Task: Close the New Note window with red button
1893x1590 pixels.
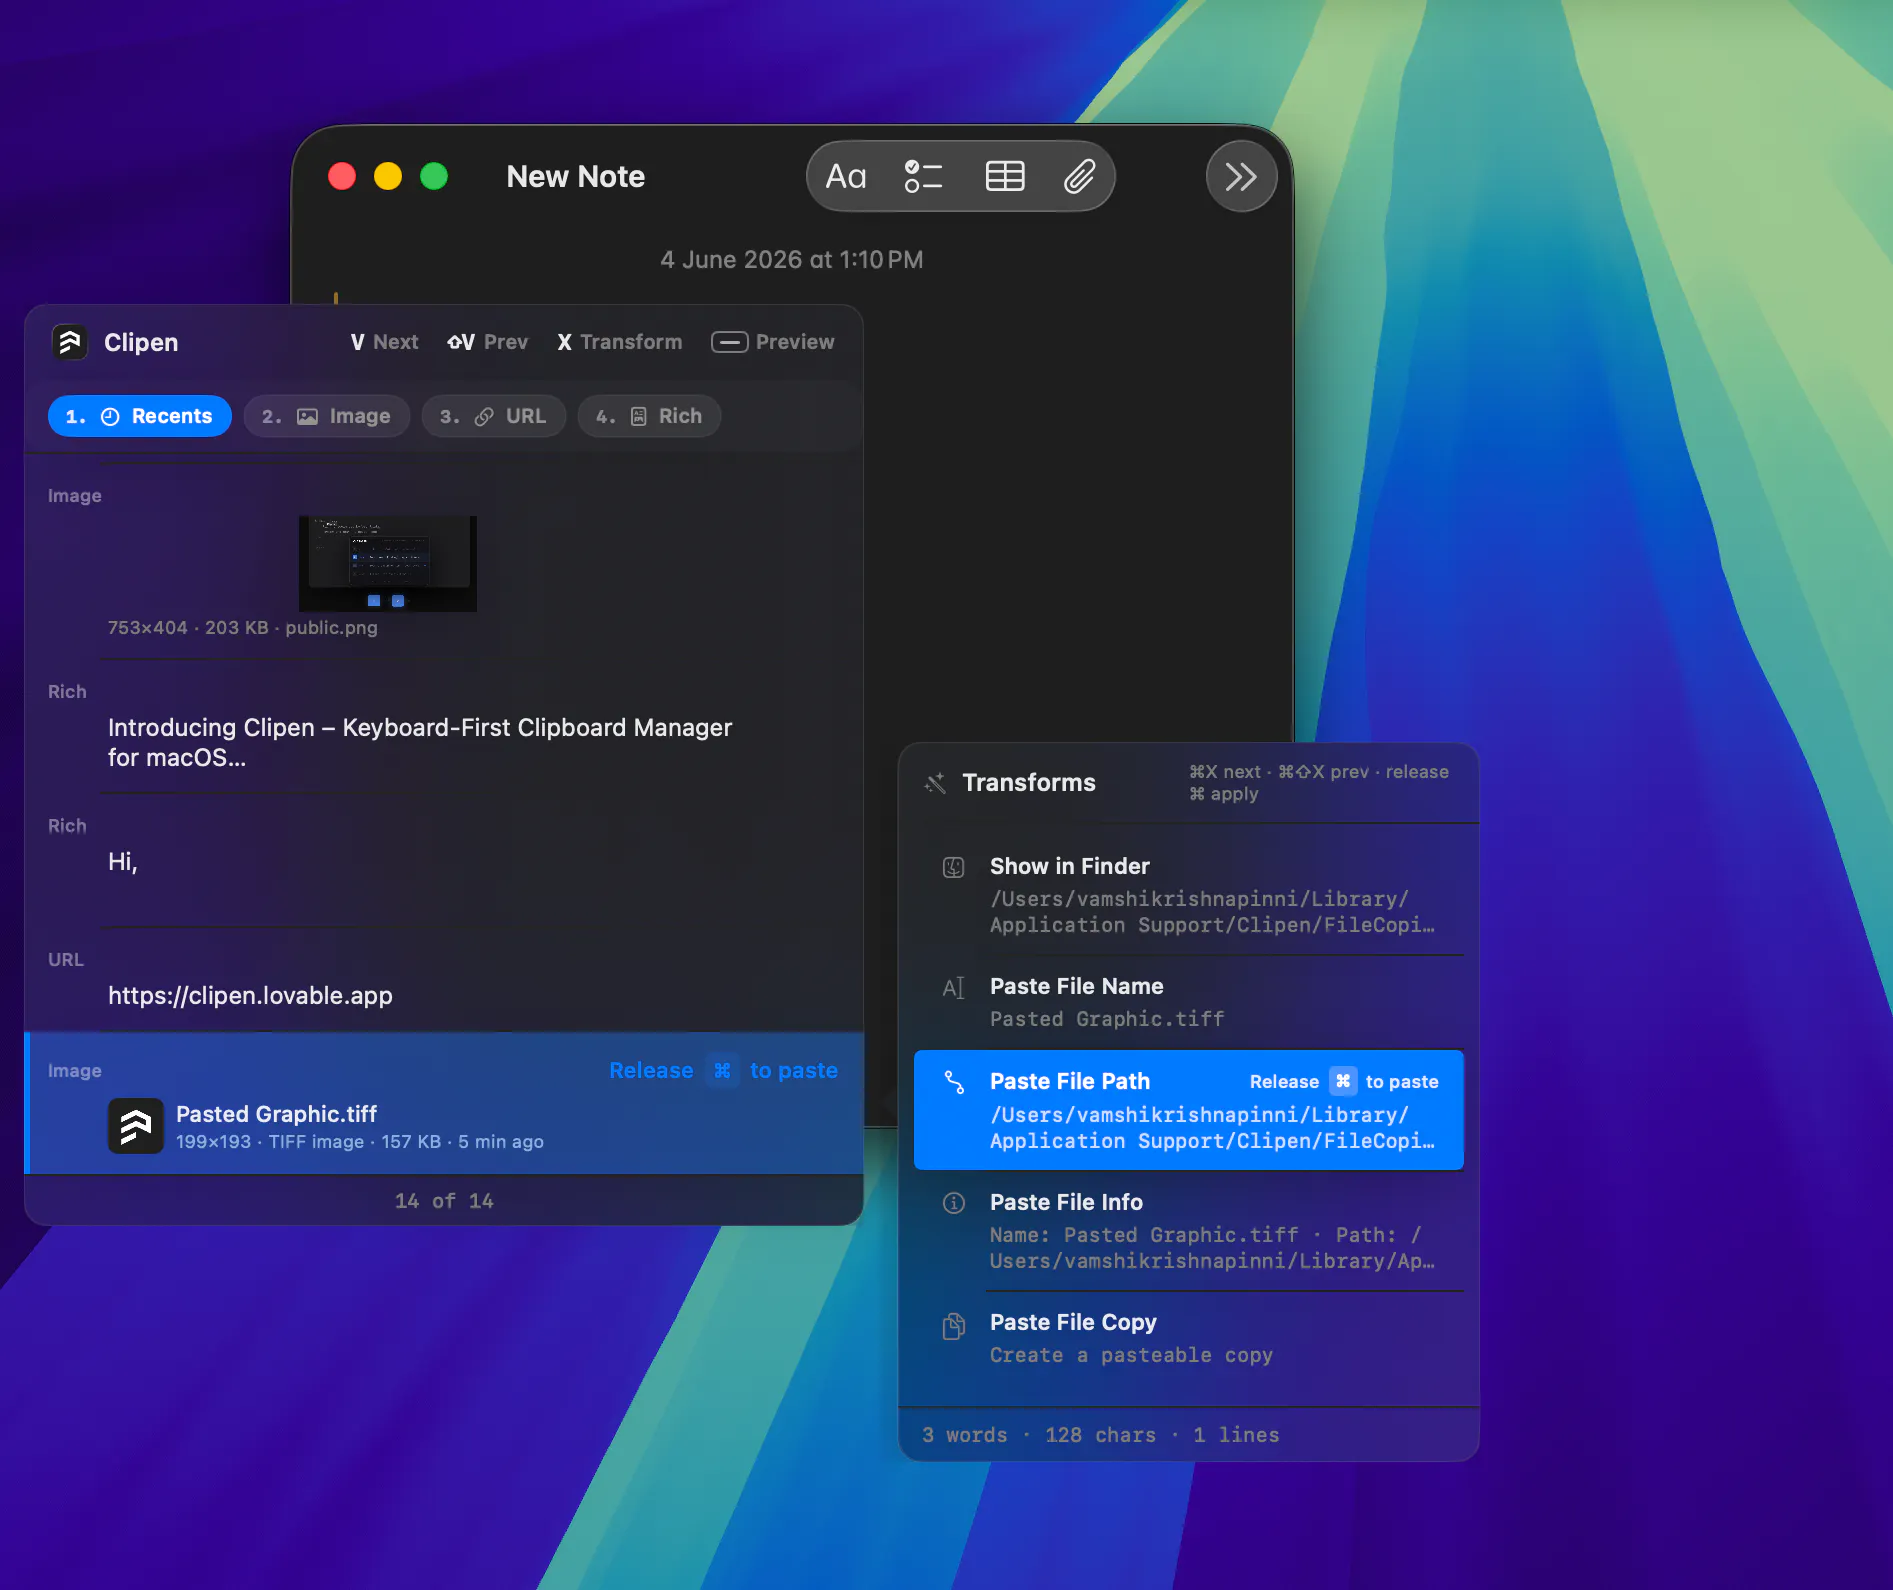Action: point(342,177)
